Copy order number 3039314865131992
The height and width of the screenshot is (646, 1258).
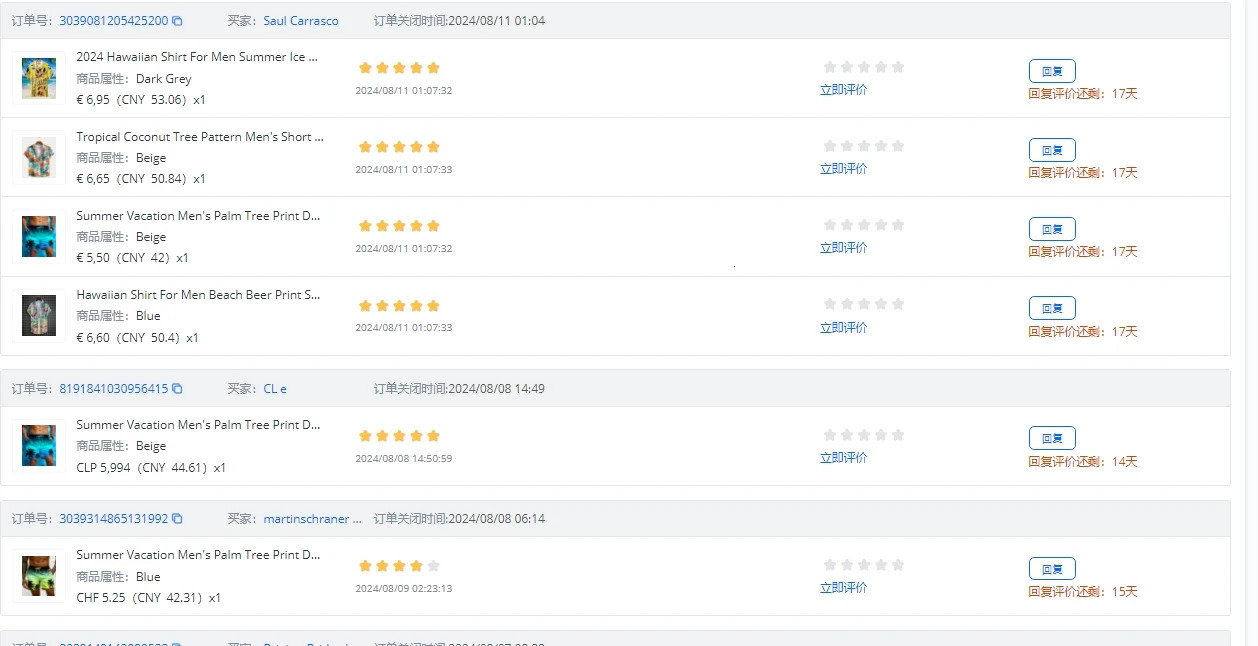177,519
